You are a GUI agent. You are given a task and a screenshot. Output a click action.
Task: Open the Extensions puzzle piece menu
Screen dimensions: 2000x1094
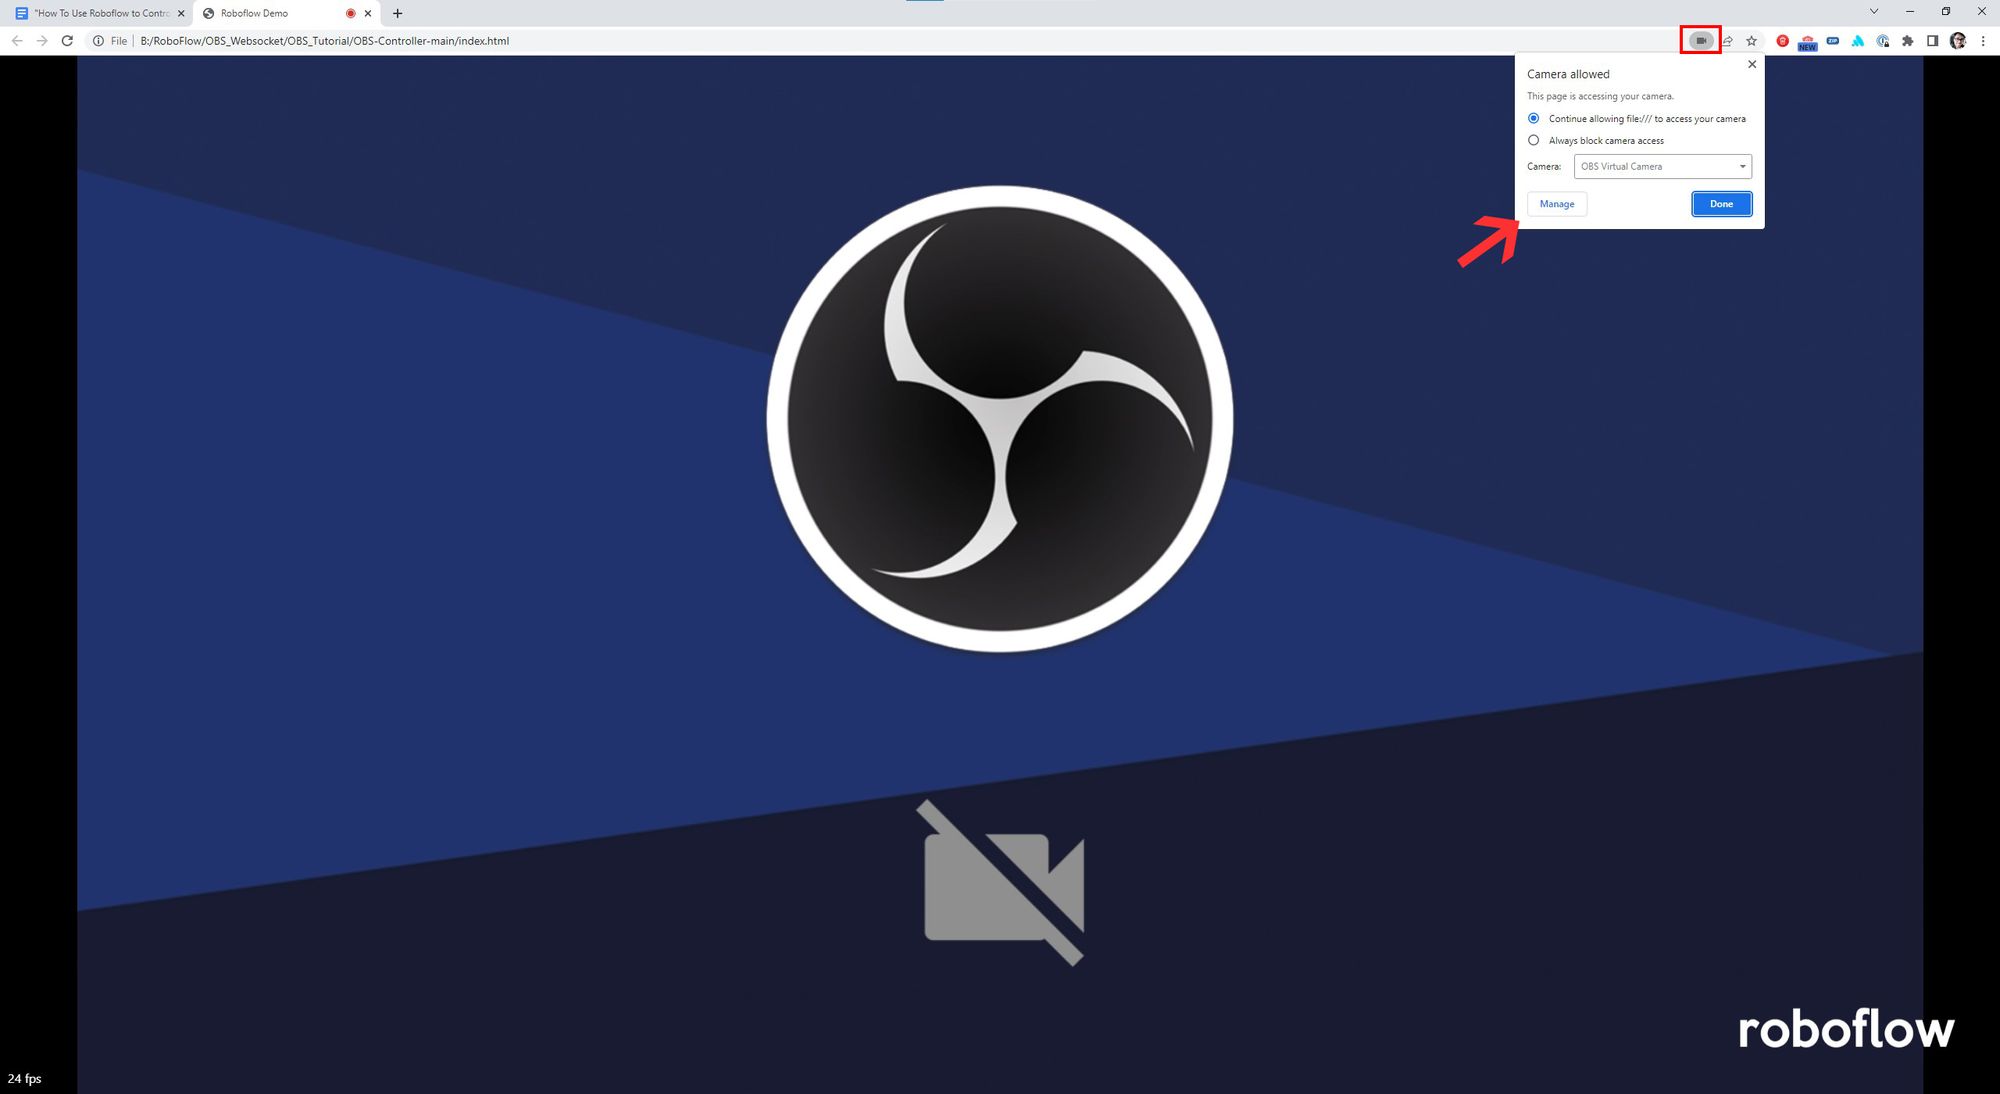pyautogui.click(x=1907, y=41)
